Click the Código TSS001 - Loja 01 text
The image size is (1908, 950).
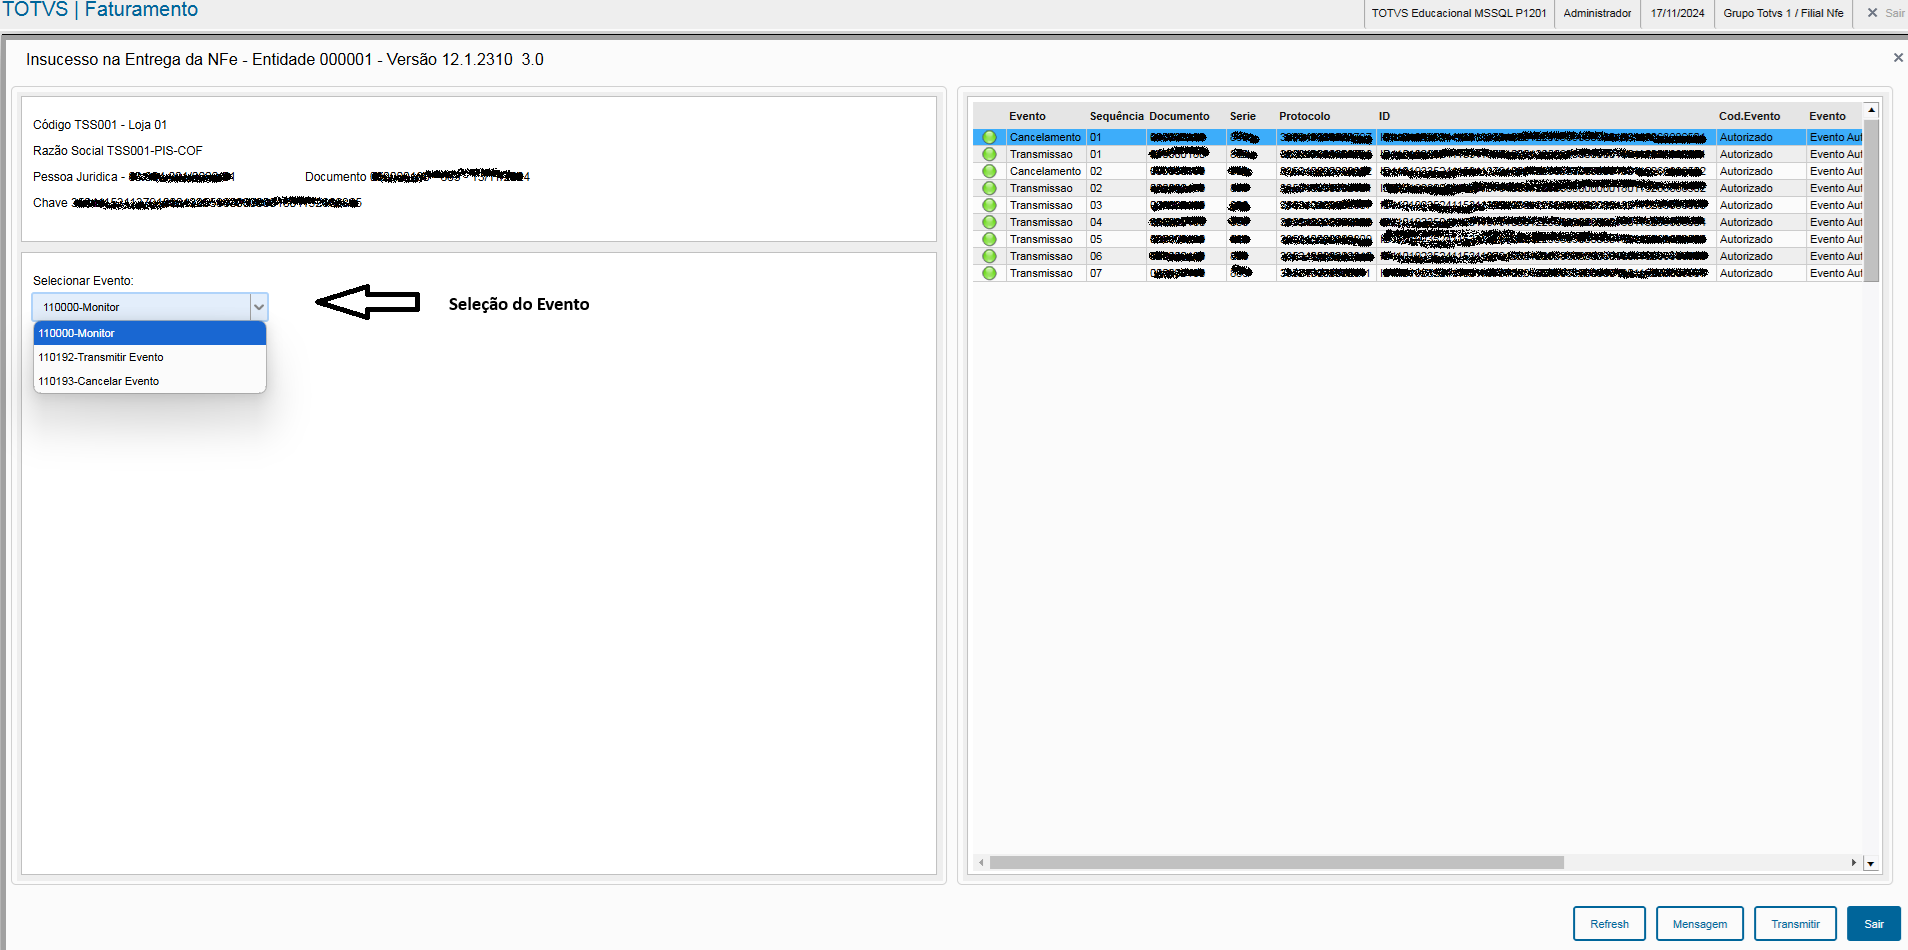pyautogui.click(x=100, y=125)
